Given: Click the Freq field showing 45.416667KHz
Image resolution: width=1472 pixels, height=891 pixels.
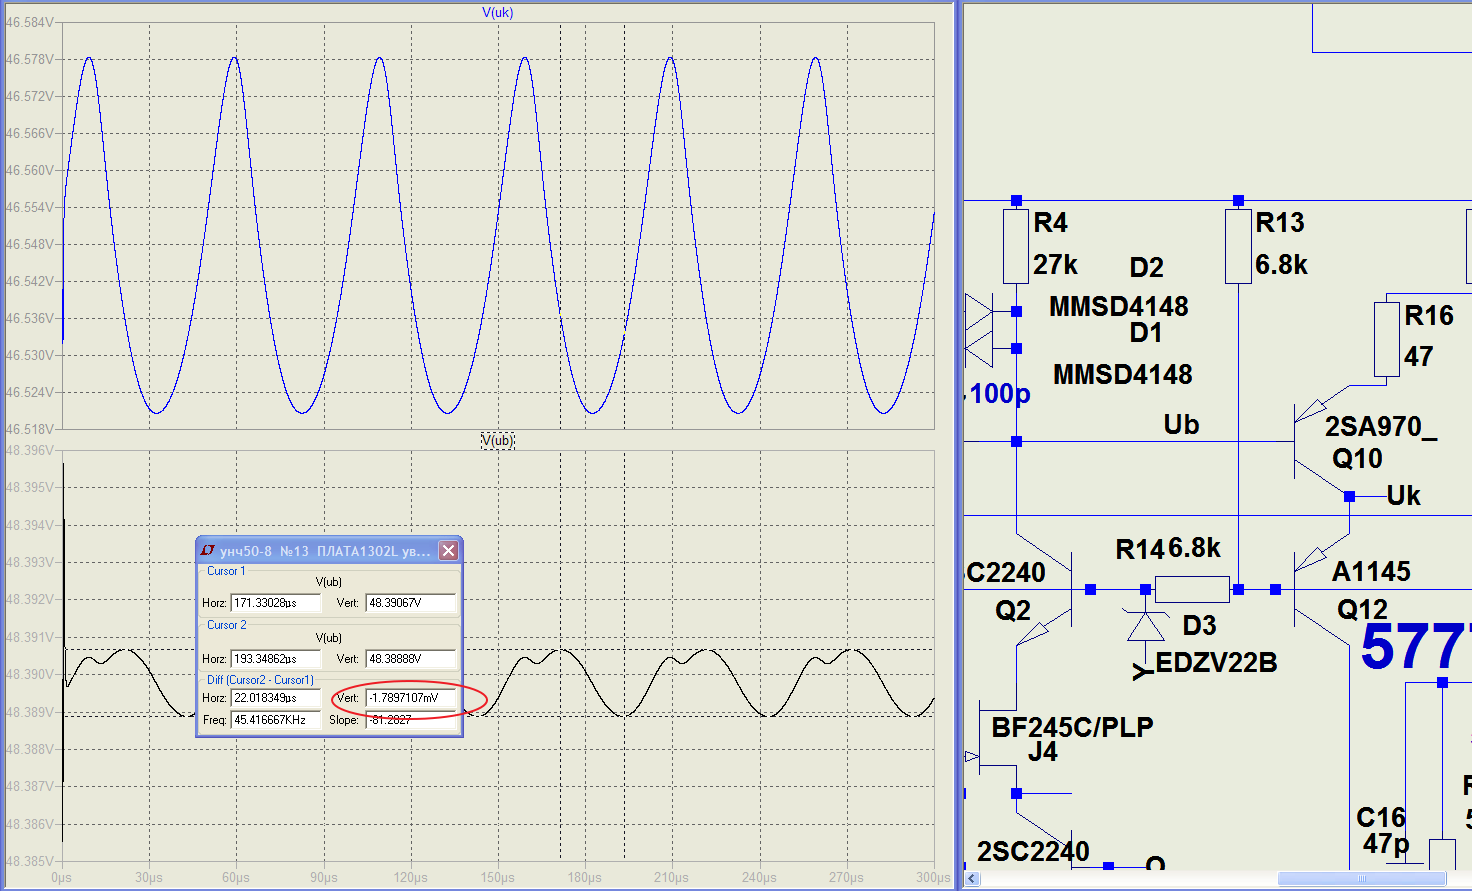Looking at the screenshot, I should click(275, 720).
